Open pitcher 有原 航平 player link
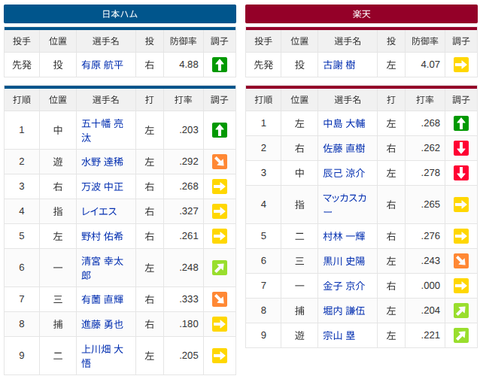 tap(102, 65)
